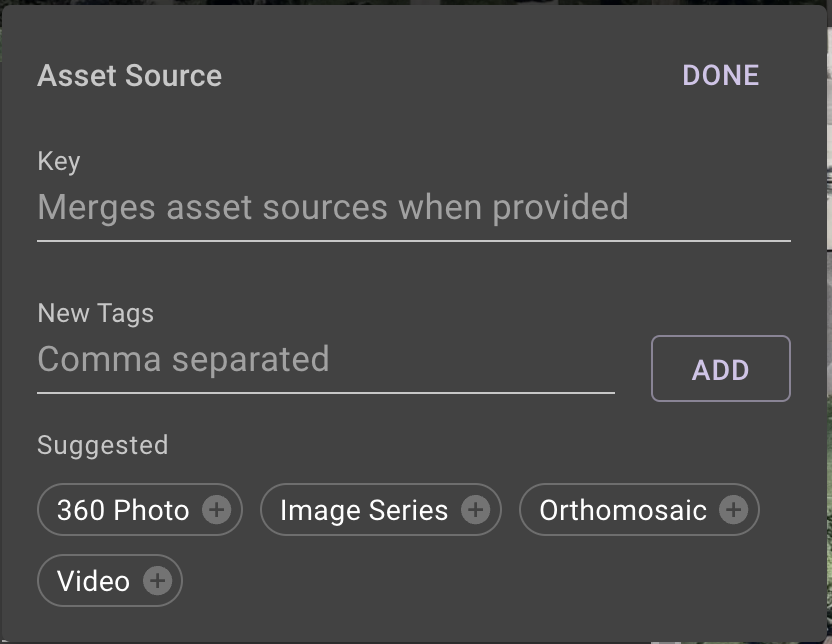Click the plus icon on Image Series

[477, 510]
